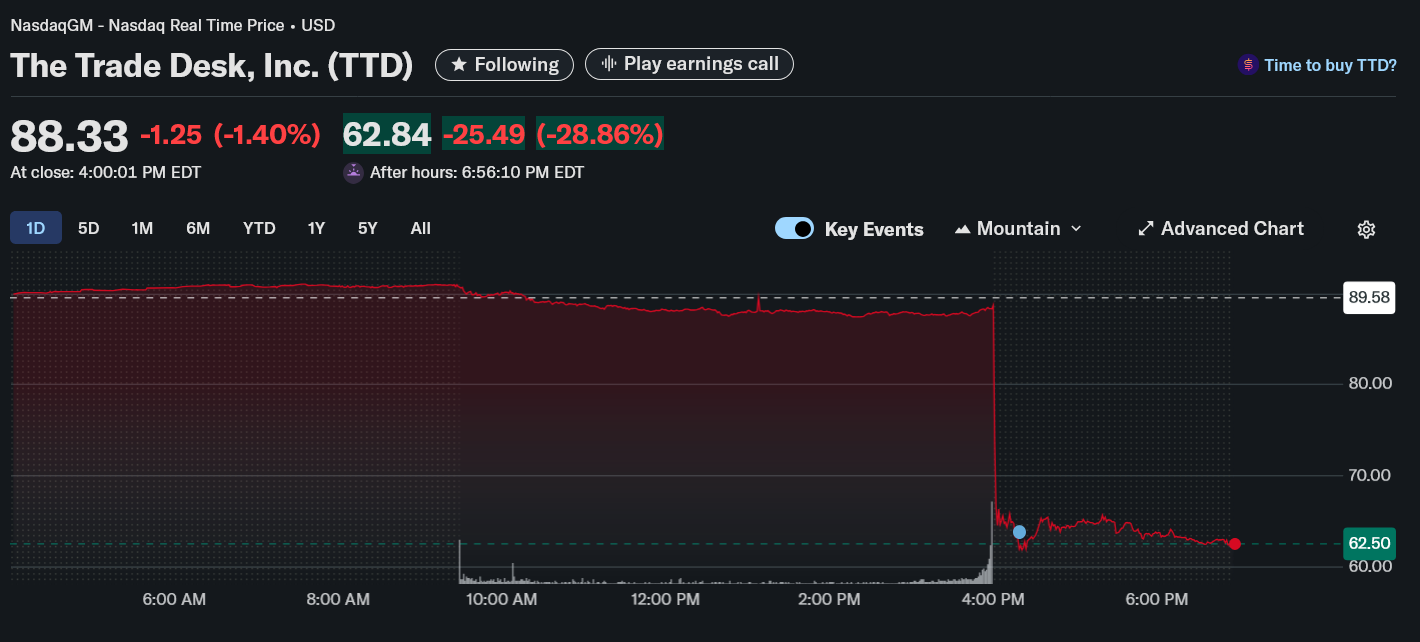Click the 6:00 PM axis label
Viewport: 1420px width, 642px height.
click(1156, 599)
